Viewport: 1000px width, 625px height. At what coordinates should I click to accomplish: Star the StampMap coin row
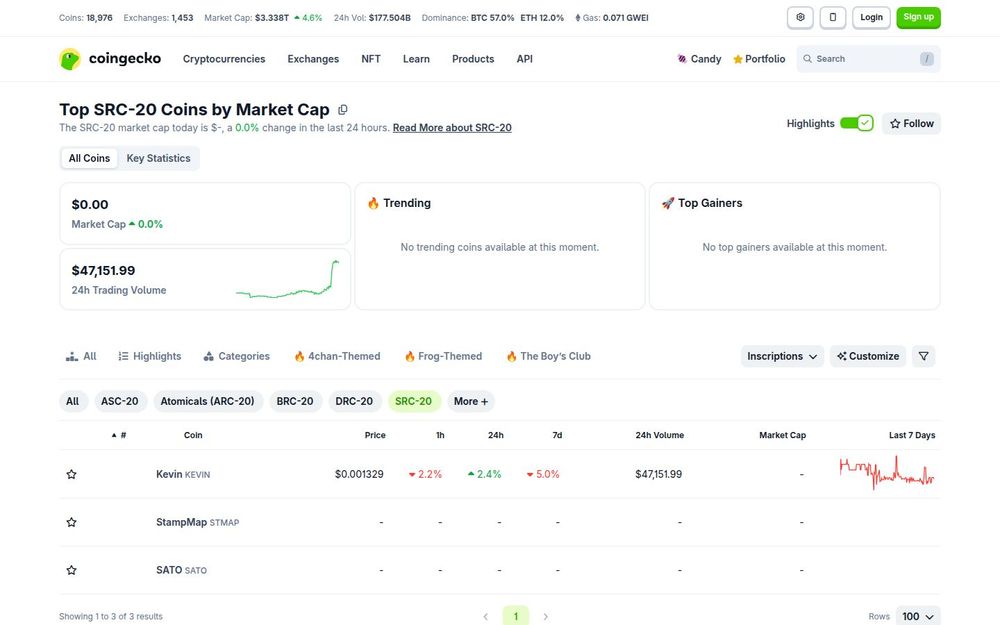pos(71,522)
